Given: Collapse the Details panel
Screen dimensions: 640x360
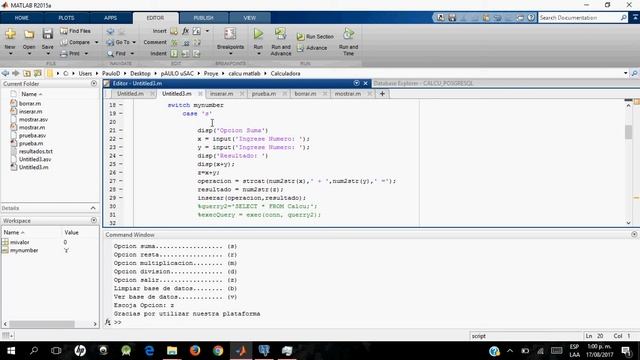Looking at the screenshot, I should (93, 208).
